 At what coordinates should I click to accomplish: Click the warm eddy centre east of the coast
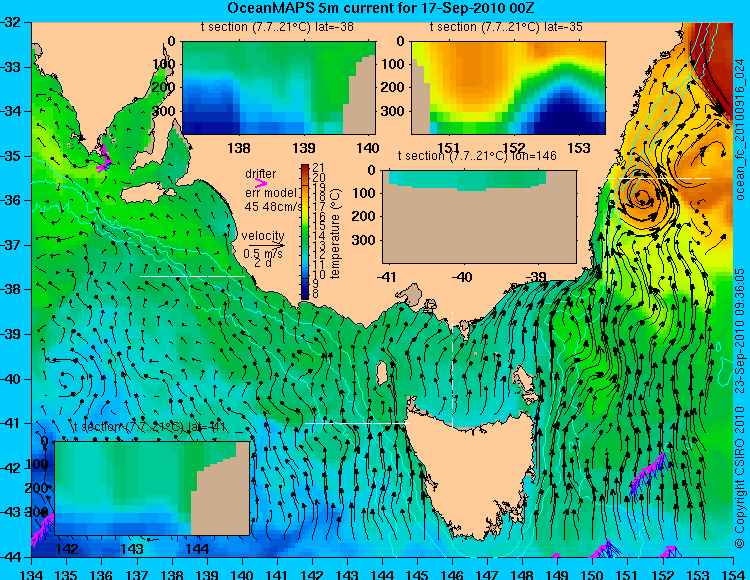tap(642, 195)
